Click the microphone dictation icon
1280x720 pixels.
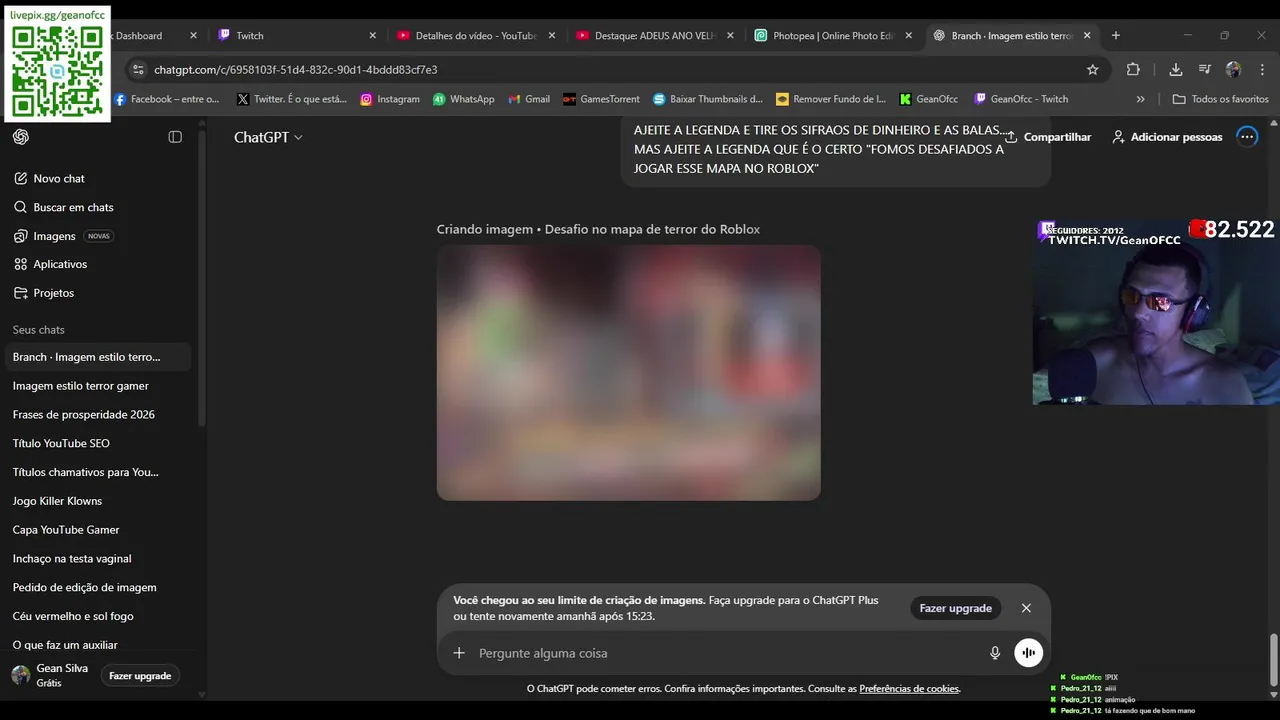[x=995, y=653]
